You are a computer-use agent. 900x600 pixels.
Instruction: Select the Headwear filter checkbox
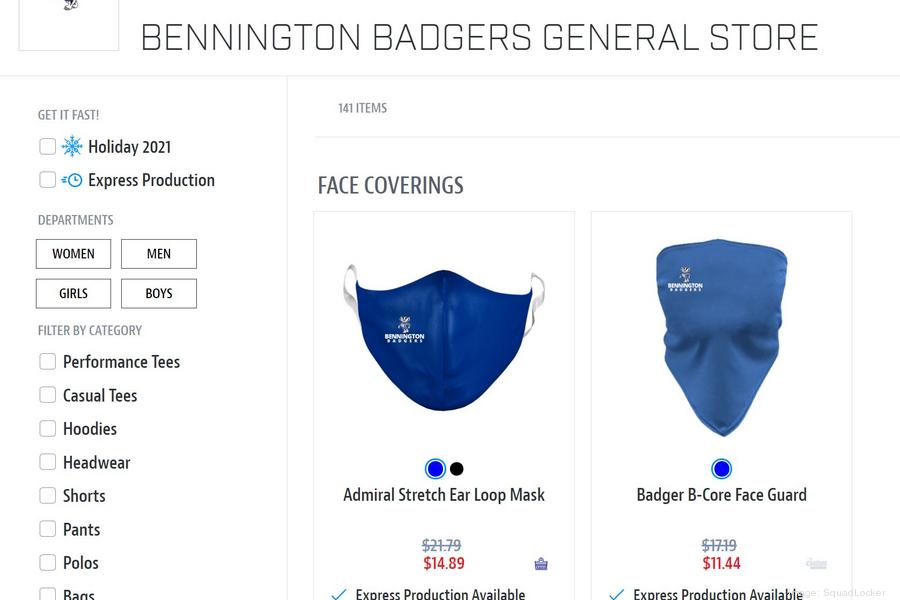coord(48,462)
